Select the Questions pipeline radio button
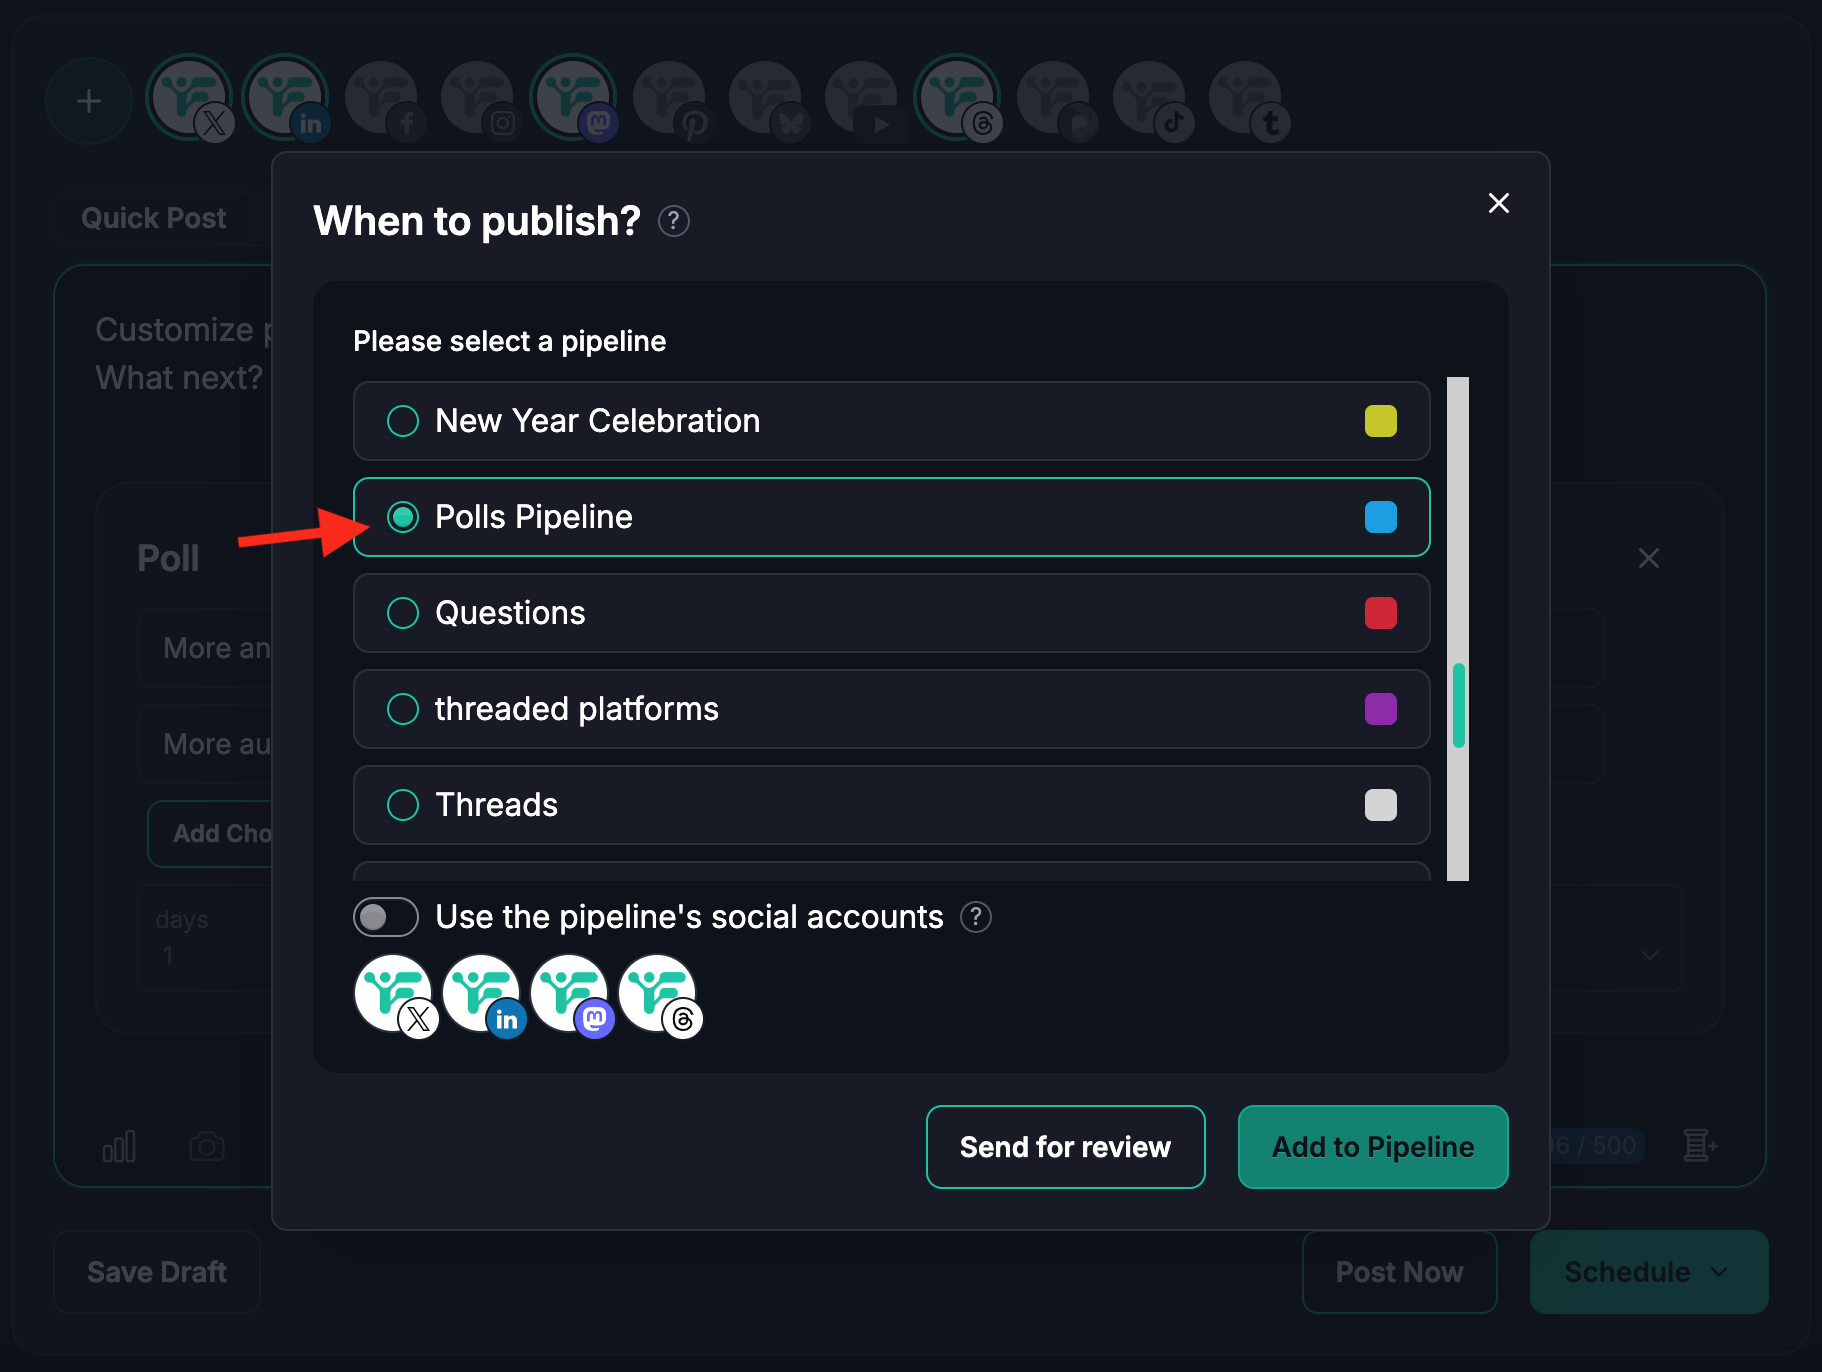The width and height of the screenshot is (1822, 1372). [x=403, y=613]
